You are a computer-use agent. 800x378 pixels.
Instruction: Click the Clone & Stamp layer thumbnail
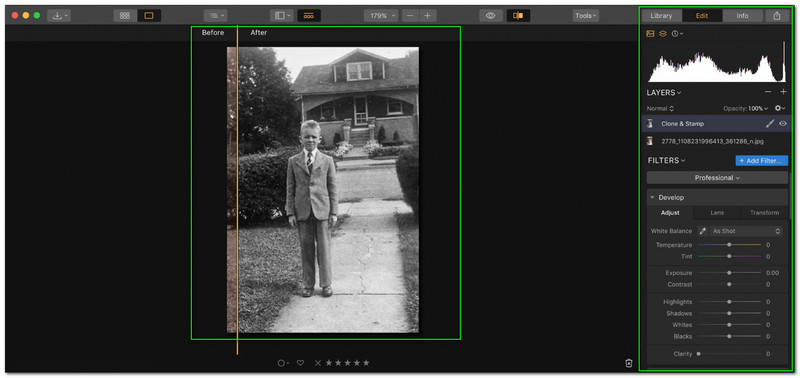click(650, 123)
